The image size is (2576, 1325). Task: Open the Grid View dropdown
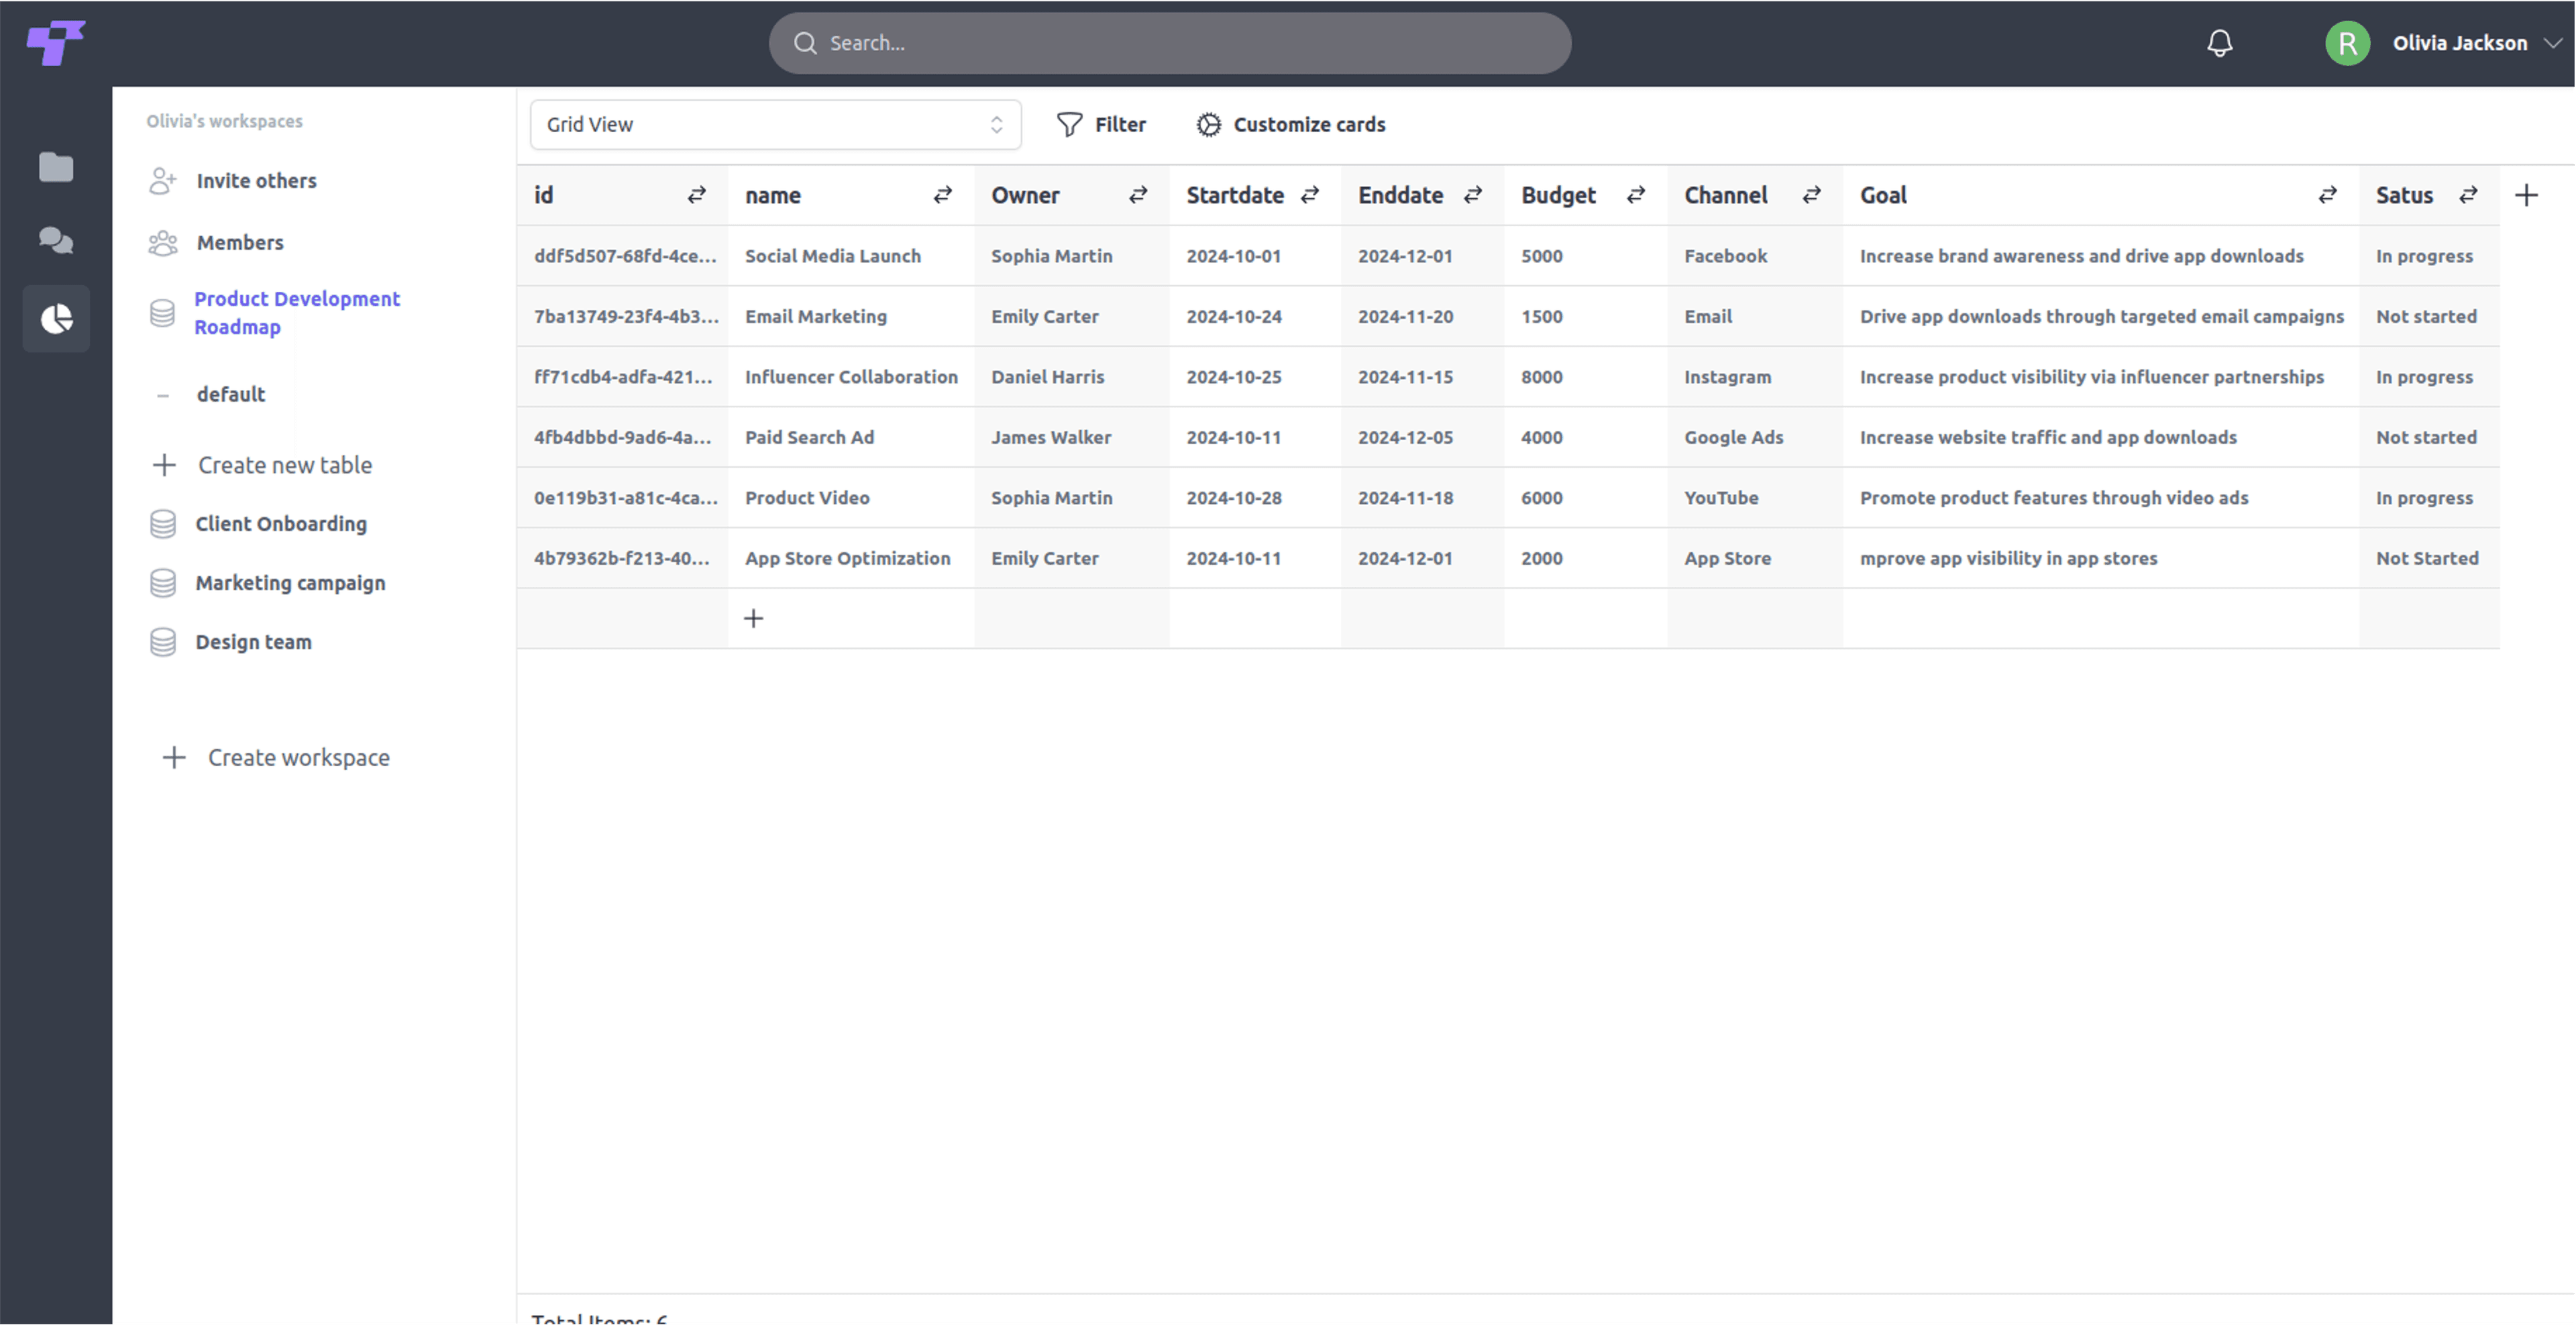(775, 124)
